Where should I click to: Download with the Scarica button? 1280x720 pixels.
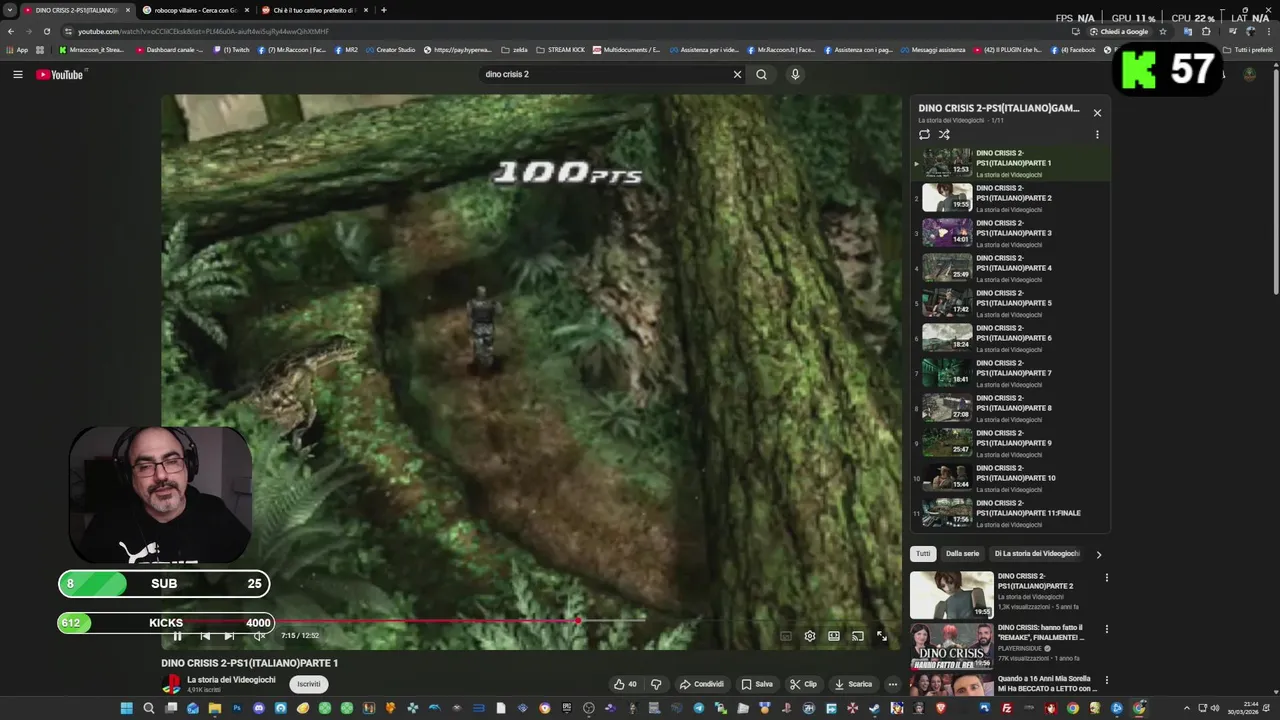tap(853, 684)
